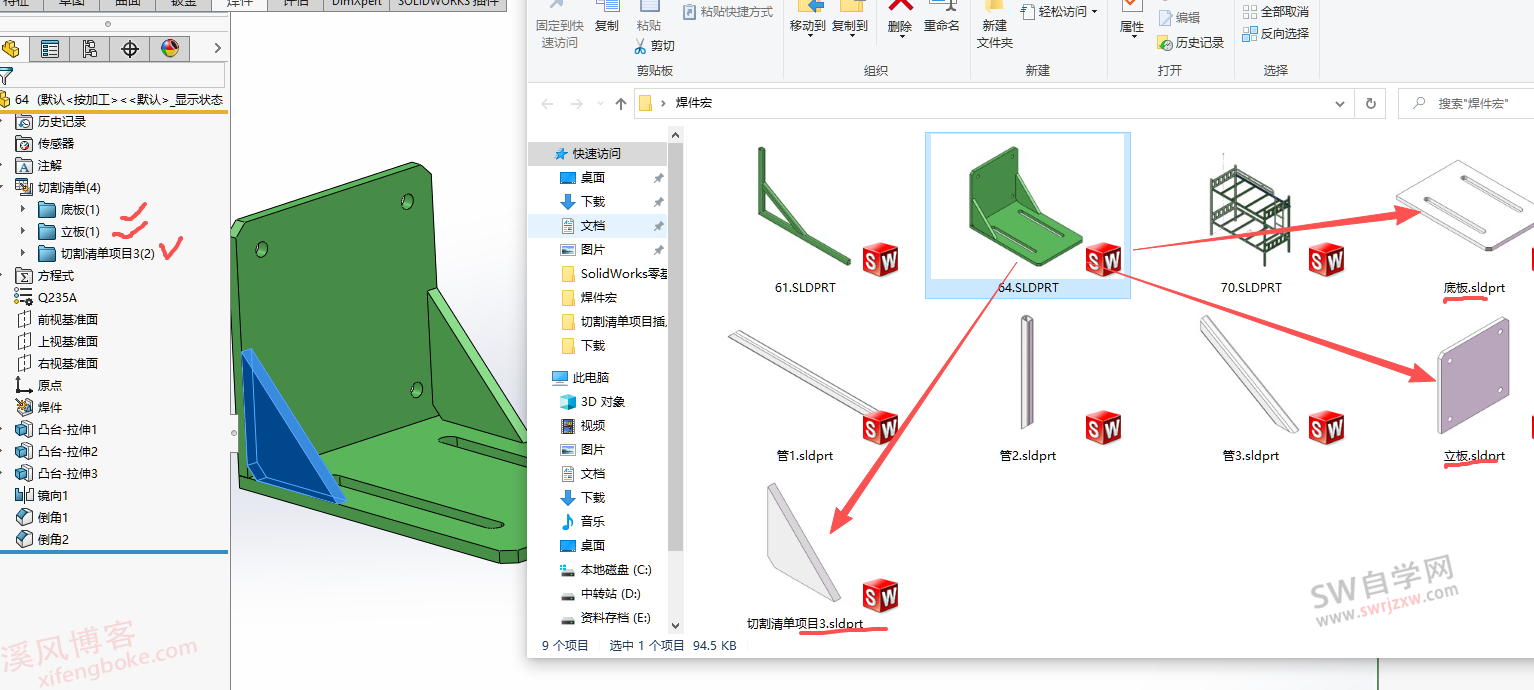The width and height of the screenshot is (1534, 690).
Task: Open the DisplayManager color ball tab
Action: (x=170, y=49)
